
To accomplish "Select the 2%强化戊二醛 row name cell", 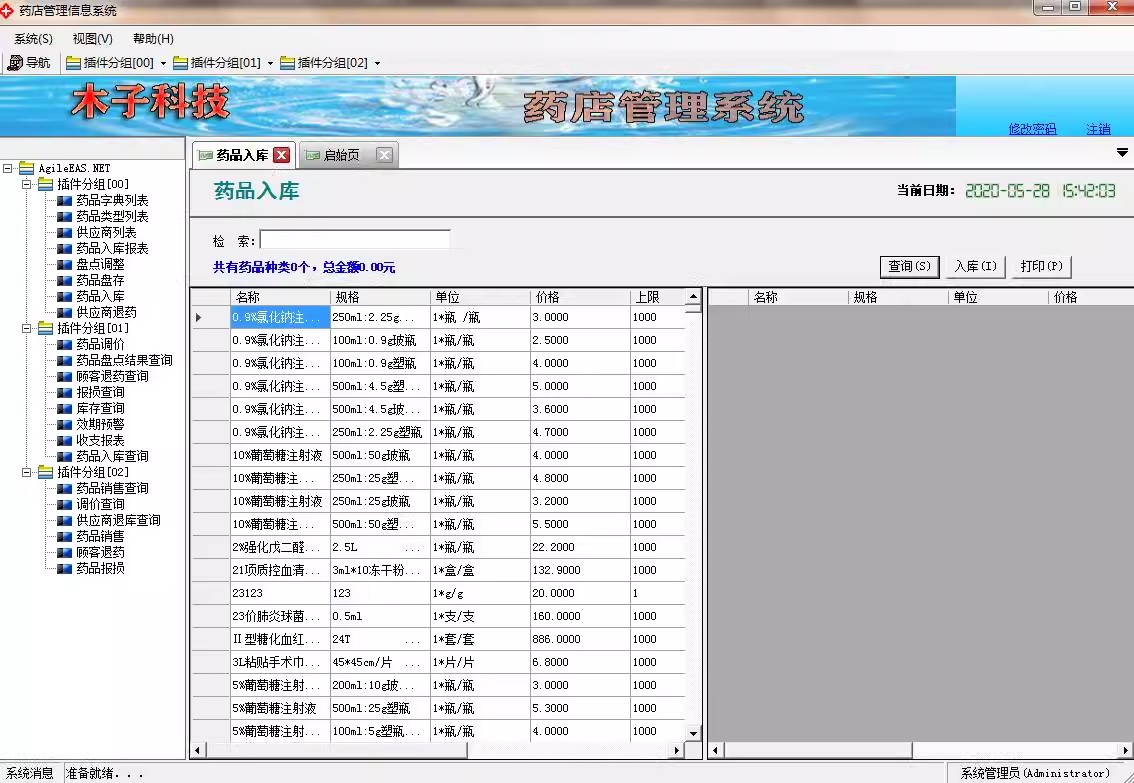I will click(x=281, y=547).
